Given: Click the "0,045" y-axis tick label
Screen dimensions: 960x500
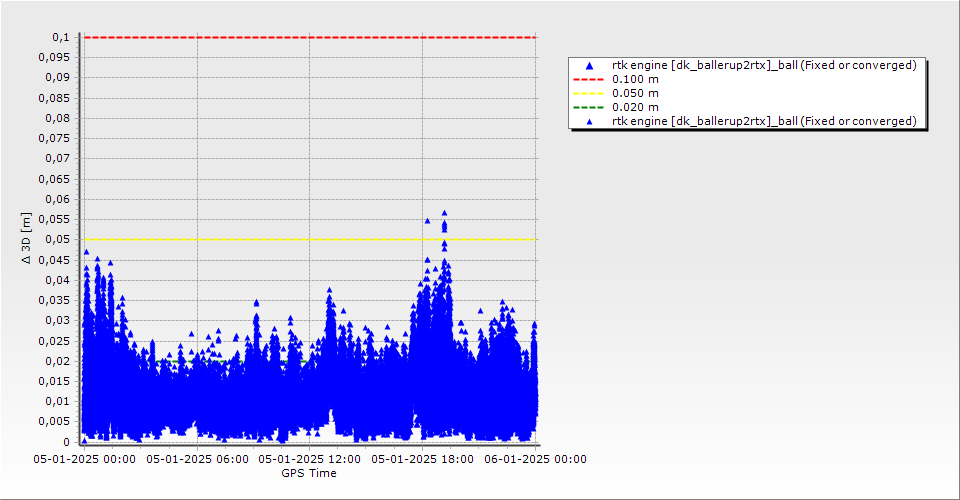Looking at the screenshot, I should [x=54, y=260].
